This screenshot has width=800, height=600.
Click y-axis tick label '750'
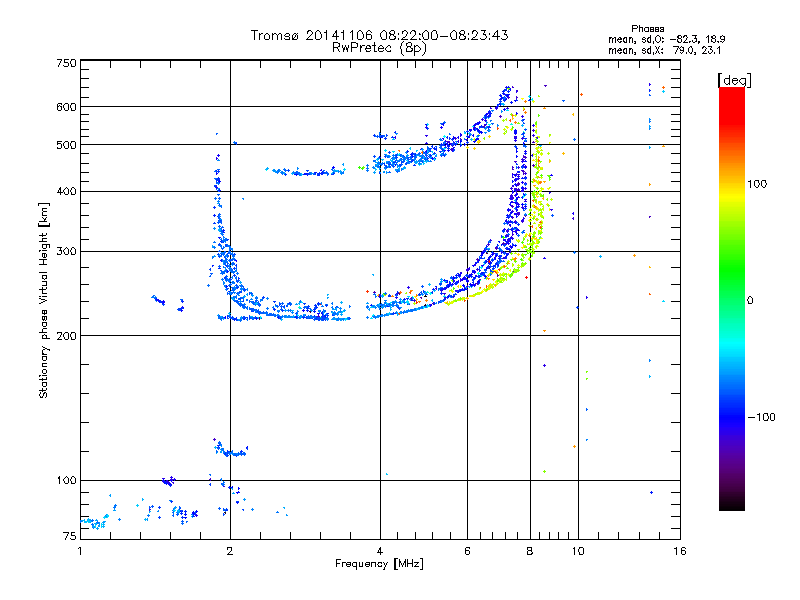(66, 63)
